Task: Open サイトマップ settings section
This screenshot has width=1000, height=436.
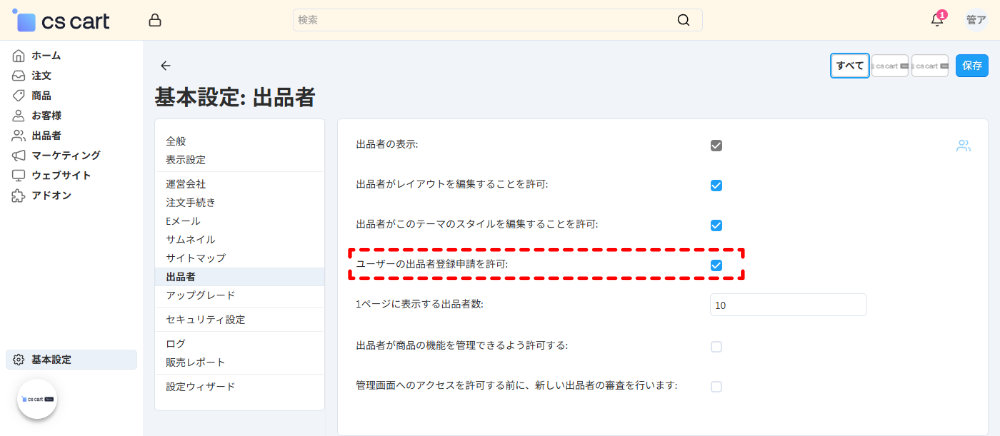Action: (x=196, y=258)
